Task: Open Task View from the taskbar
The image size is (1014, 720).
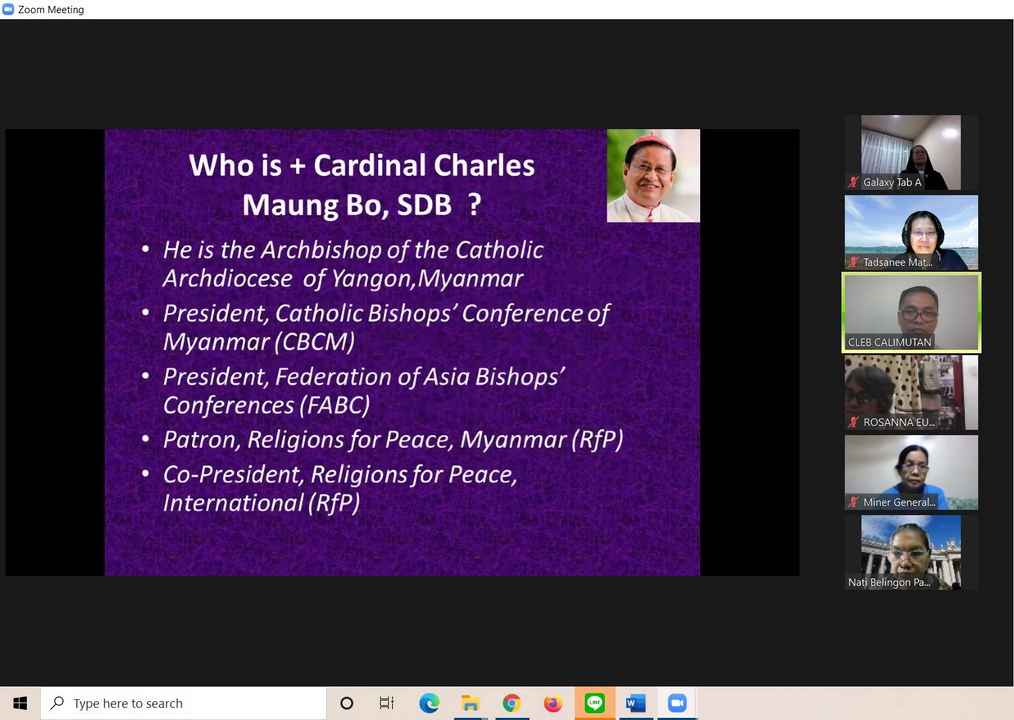Action: 387,703
